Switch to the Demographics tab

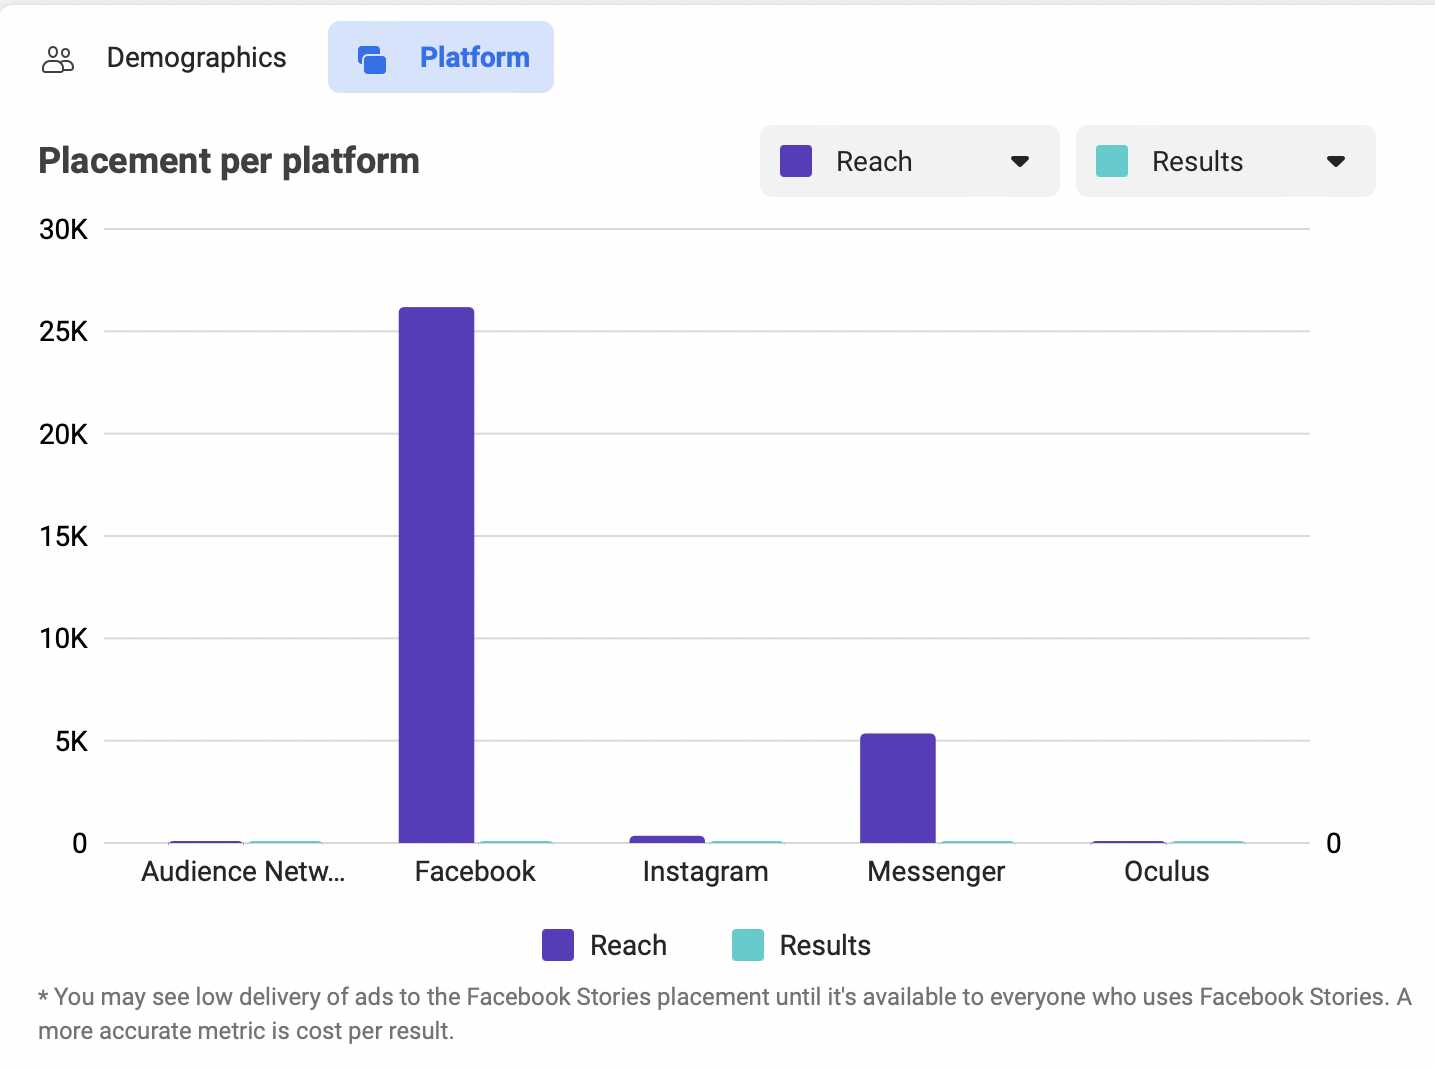pyautogui.click(x=196, y=58)
